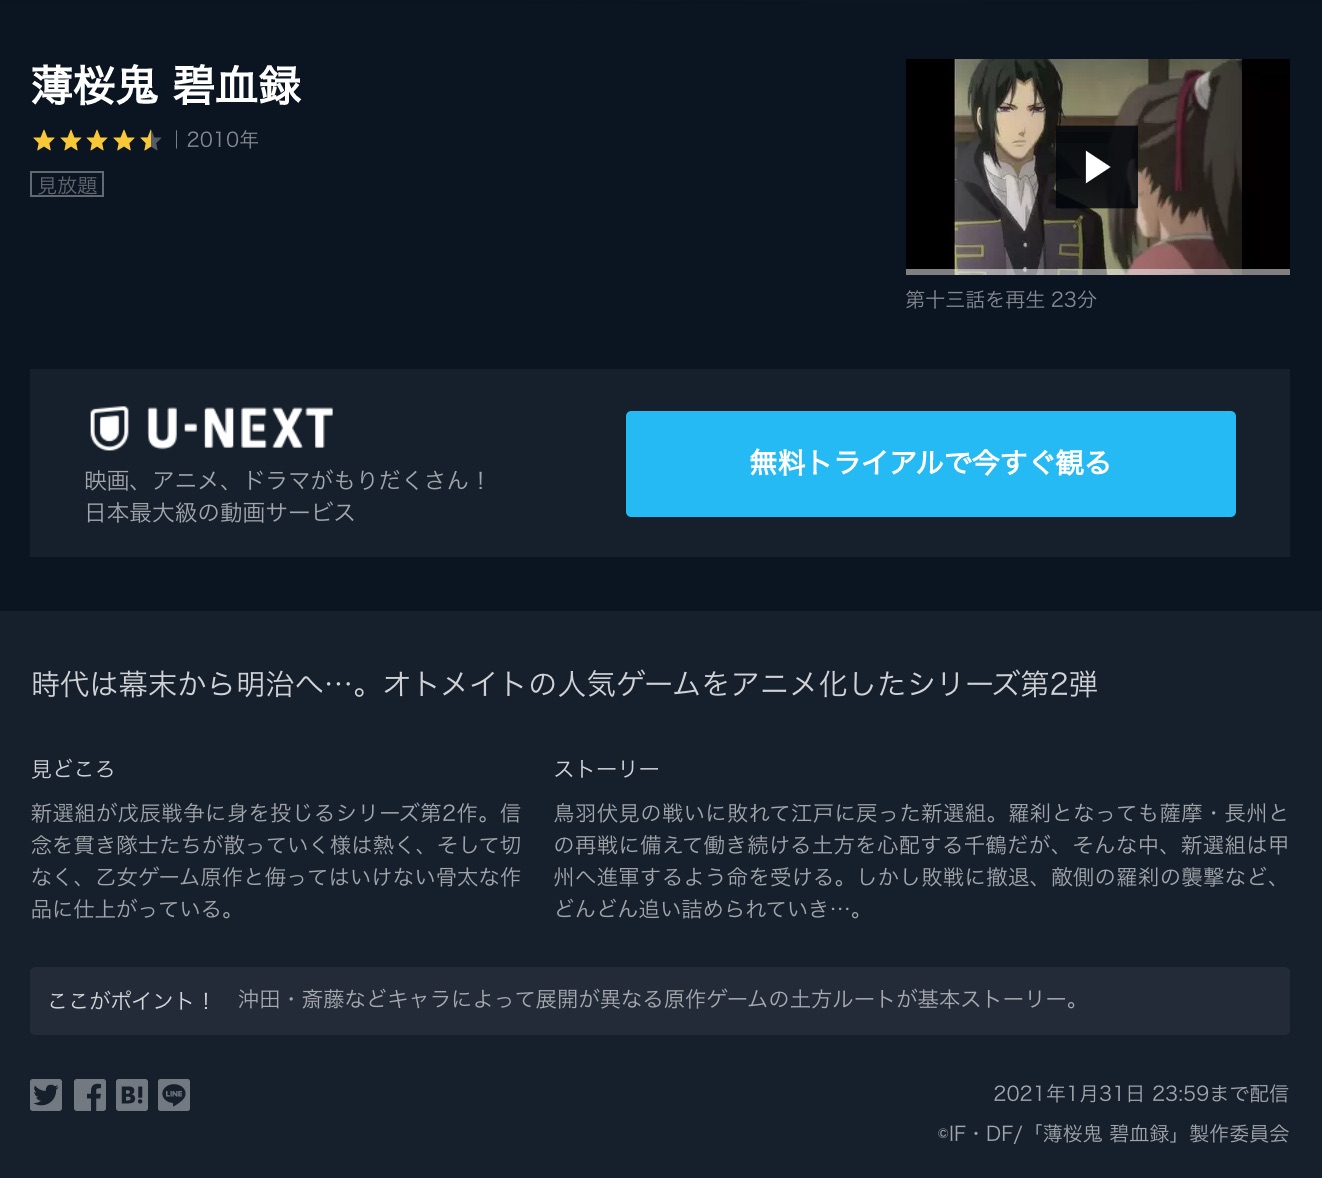This screenshot has width=1322, height=1178.
Task: Click the video progress bar under thumbnail
Action: pyautogui.click(x=1097, y=272)
